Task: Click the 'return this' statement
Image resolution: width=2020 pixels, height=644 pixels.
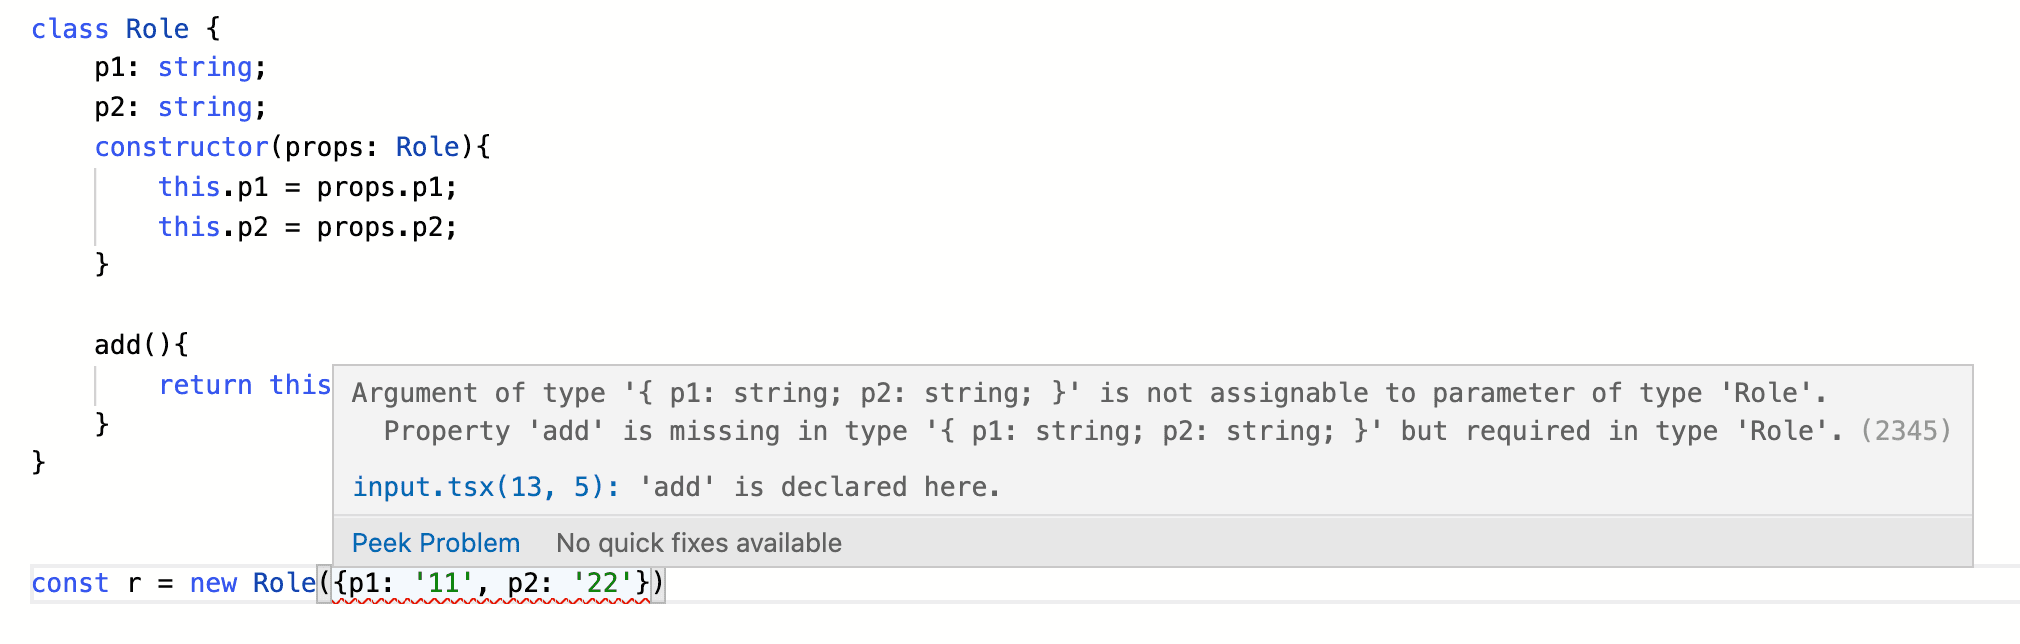Action: click(245, 385)
